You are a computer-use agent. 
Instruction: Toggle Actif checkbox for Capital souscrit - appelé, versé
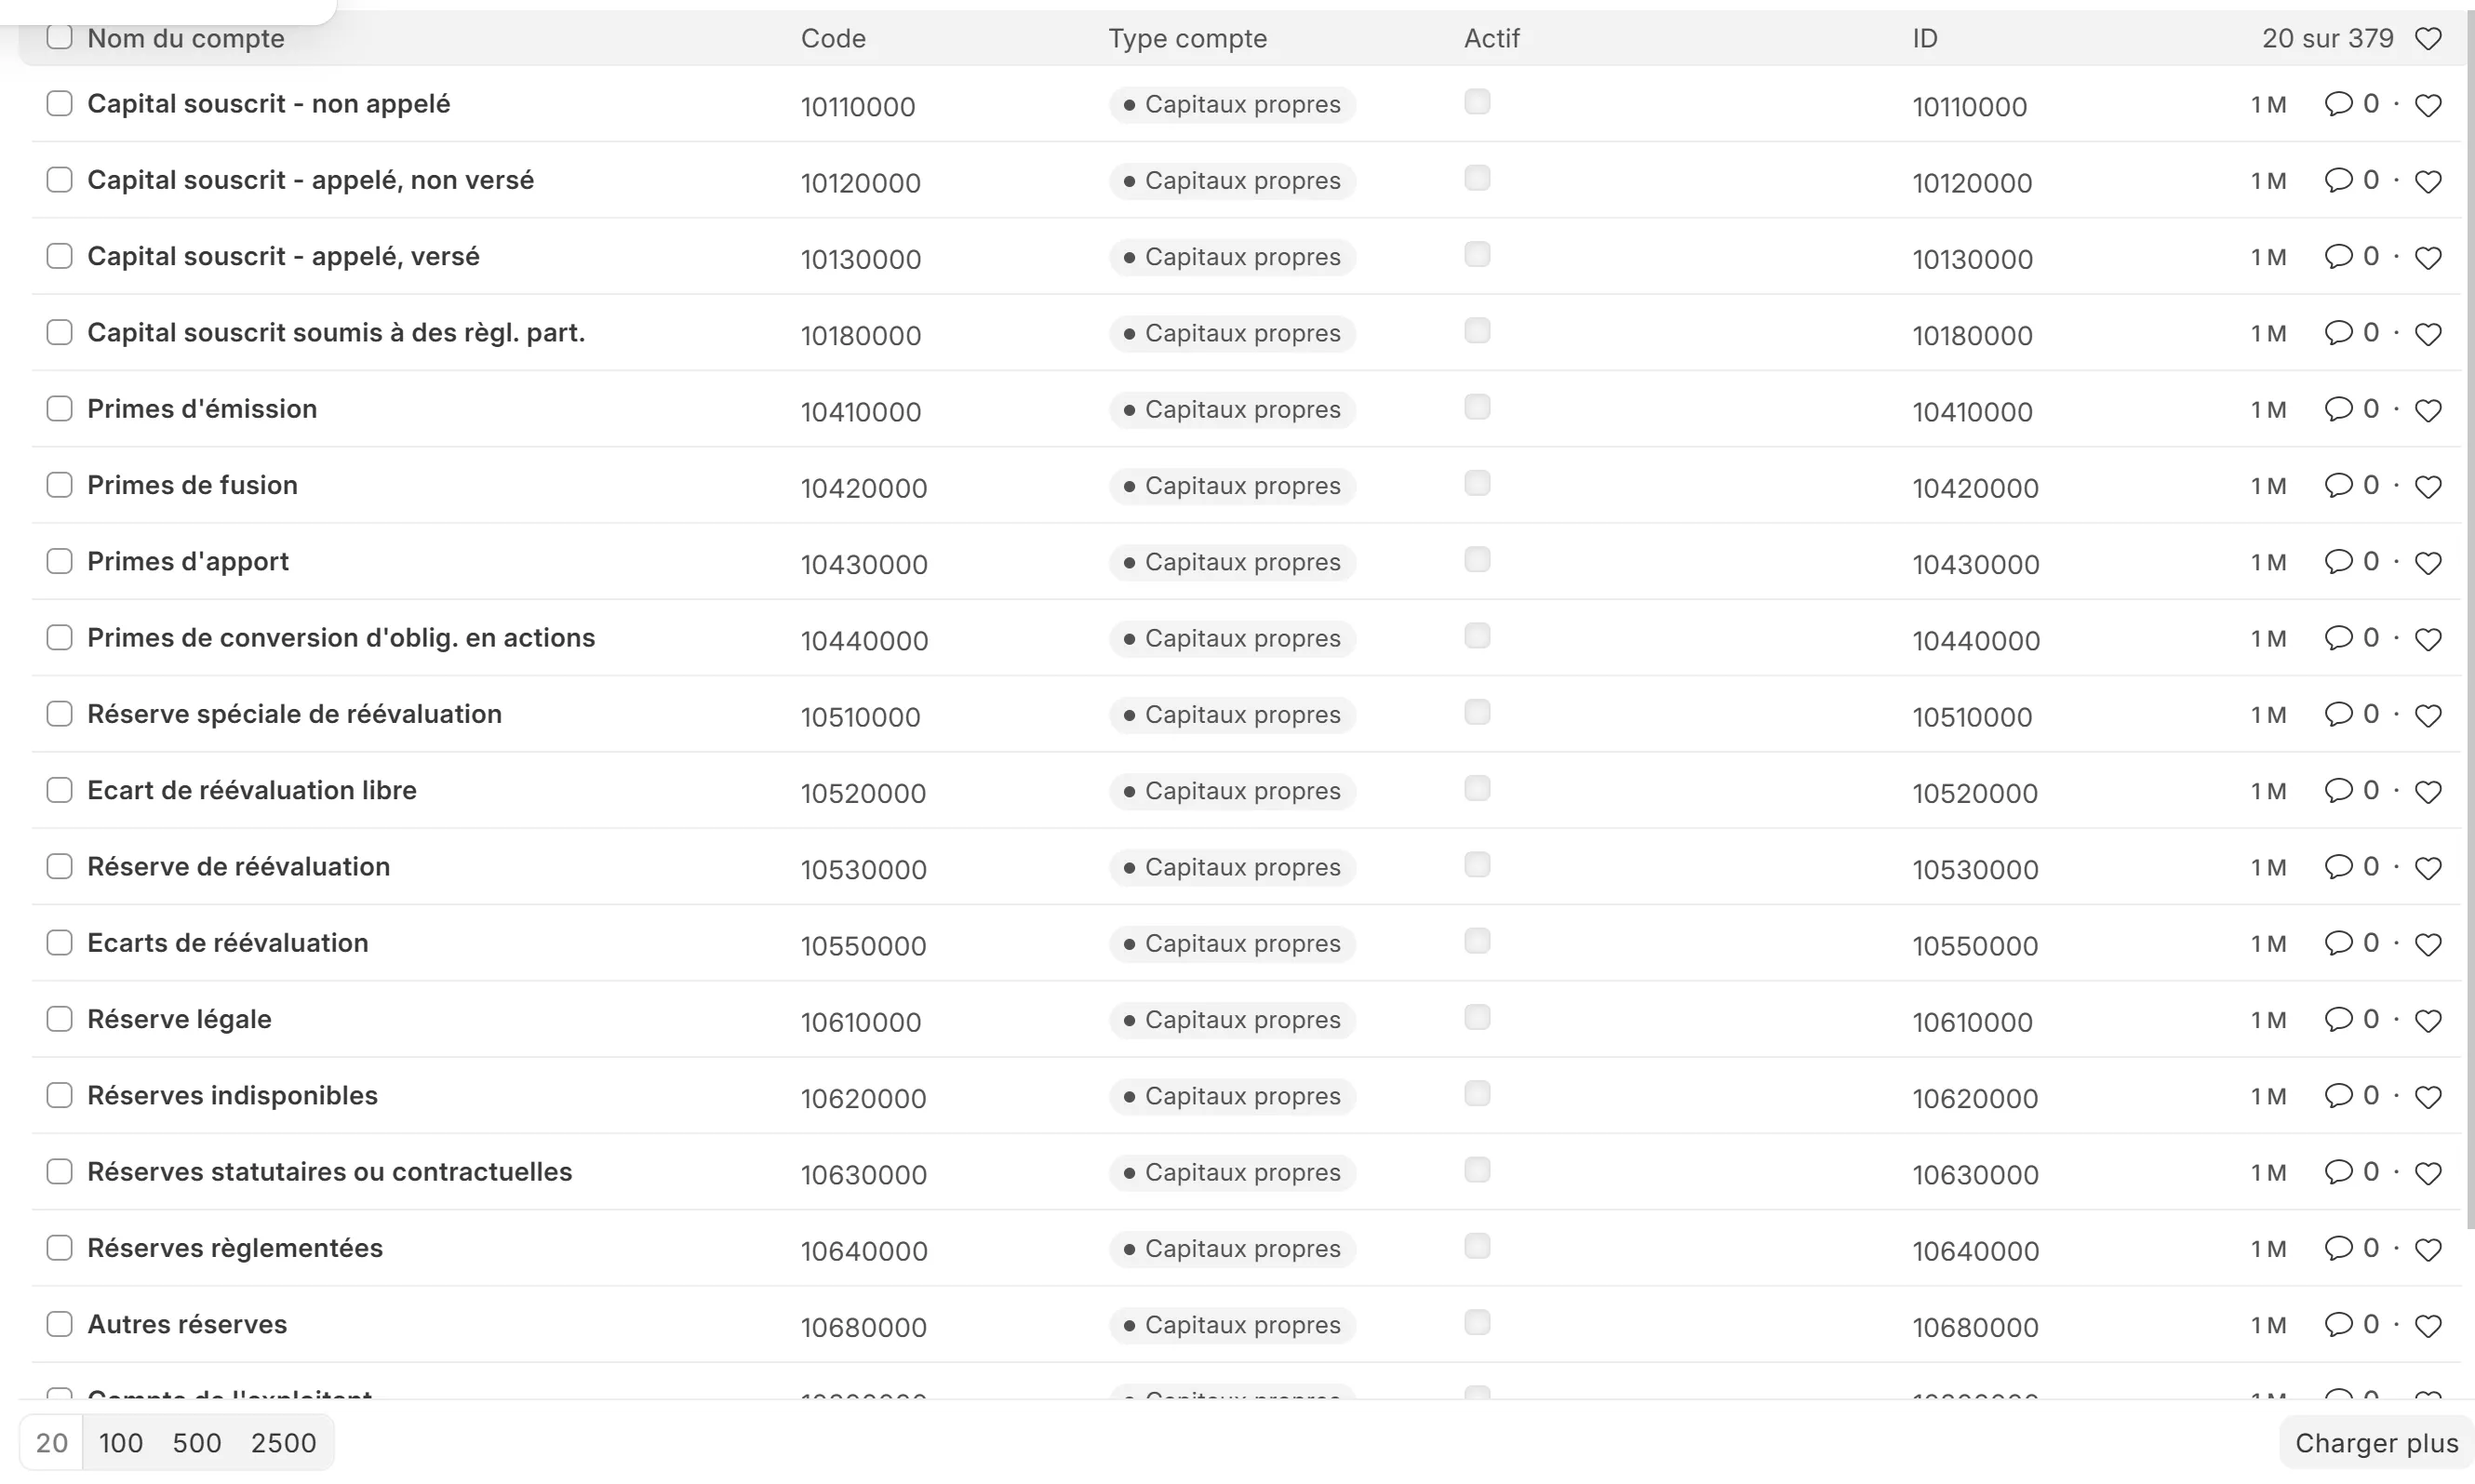(x=1477, y=254)
